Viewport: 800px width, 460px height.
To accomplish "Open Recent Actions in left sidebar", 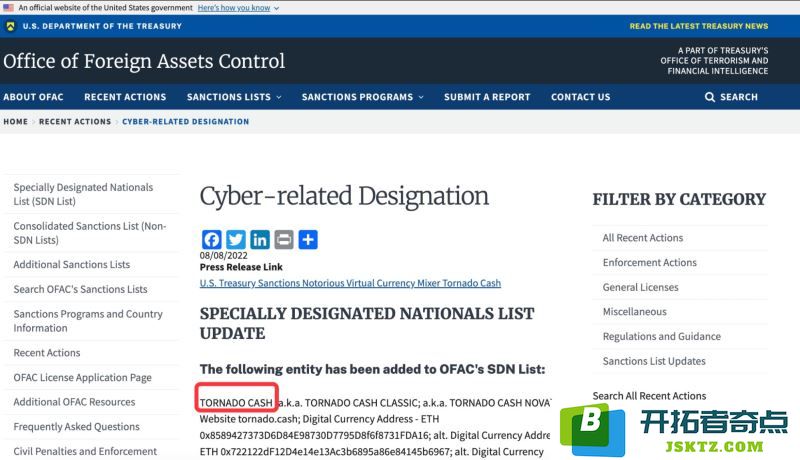I will [x=92, y=353].
